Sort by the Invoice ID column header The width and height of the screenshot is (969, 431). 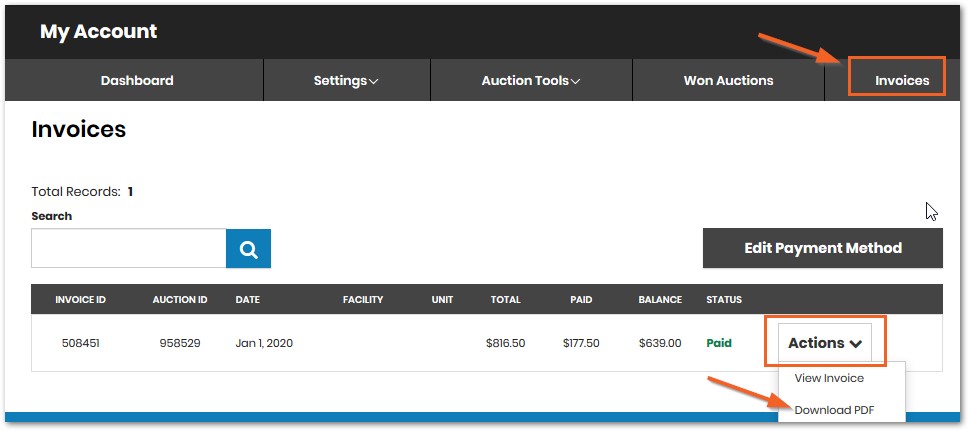pyautogui.click(x=80, y=299)
